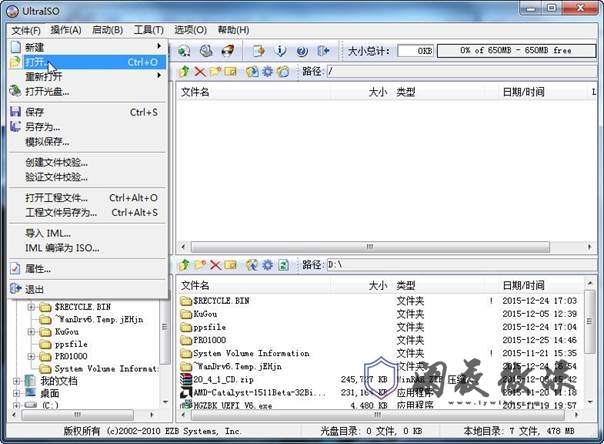The image size is (604, 444).
Task: Choose 打开光盘... from the File menu
Action: coord(48,91)
